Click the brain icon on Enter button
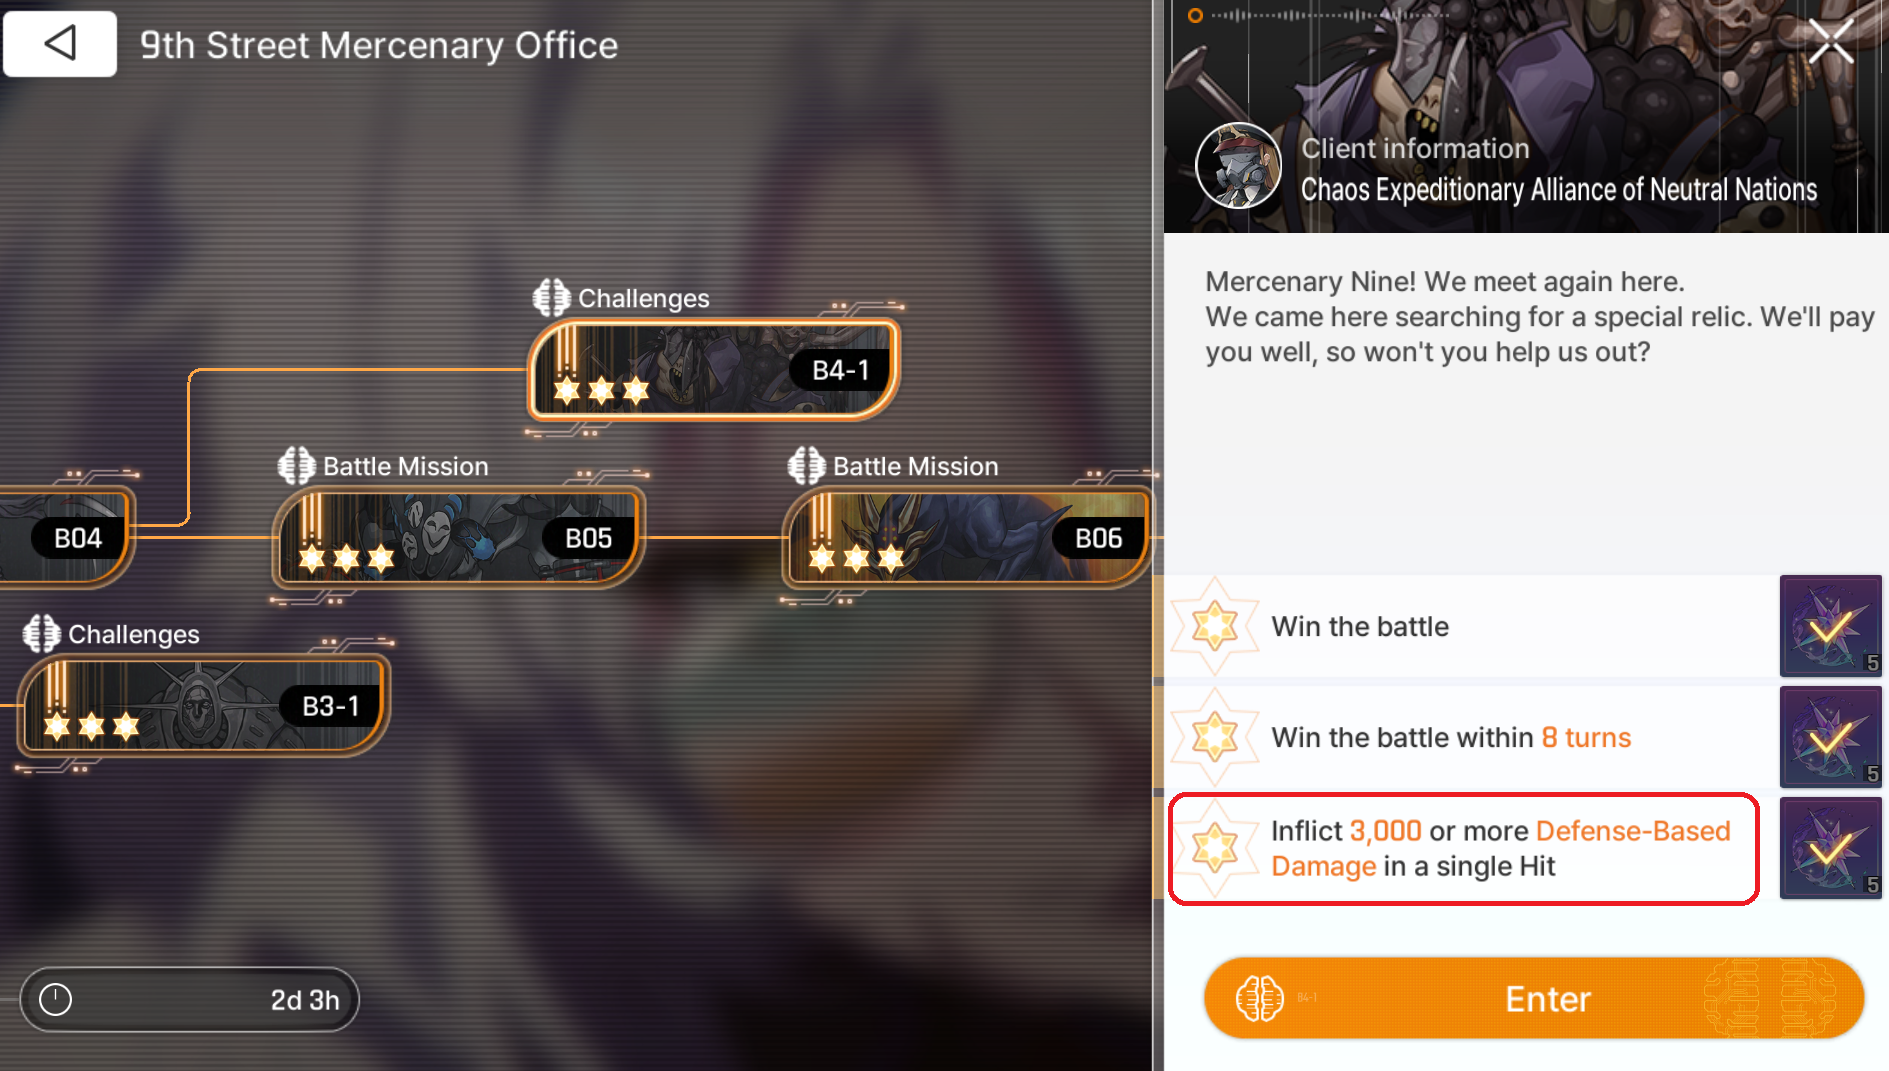Viewport: 1889px width, 1071px height. (1259, 998)
